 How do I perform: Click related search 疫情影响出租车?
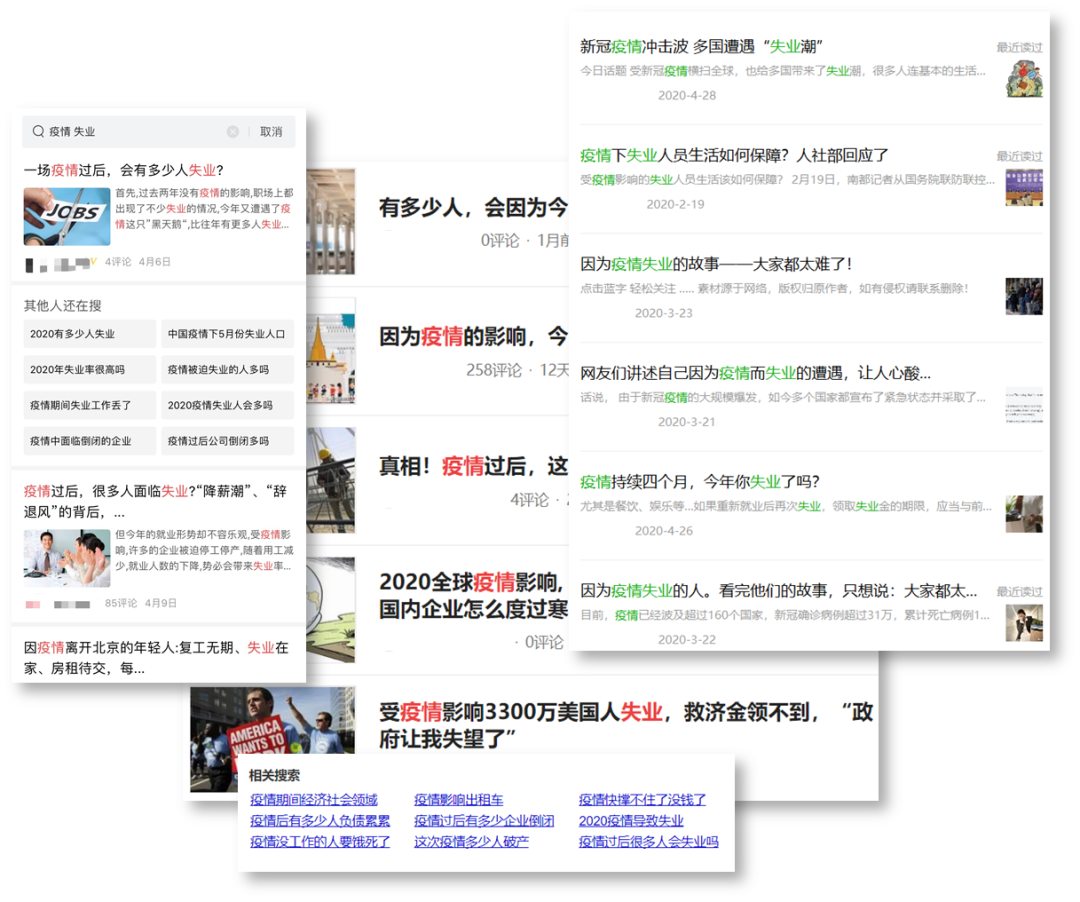tap(459, 800)
